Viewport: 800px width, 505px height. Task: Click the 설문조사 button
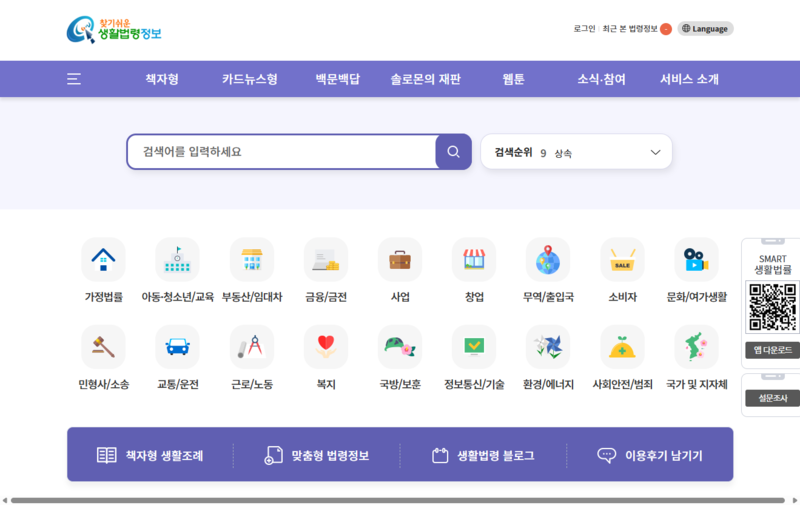pos(772,398)
